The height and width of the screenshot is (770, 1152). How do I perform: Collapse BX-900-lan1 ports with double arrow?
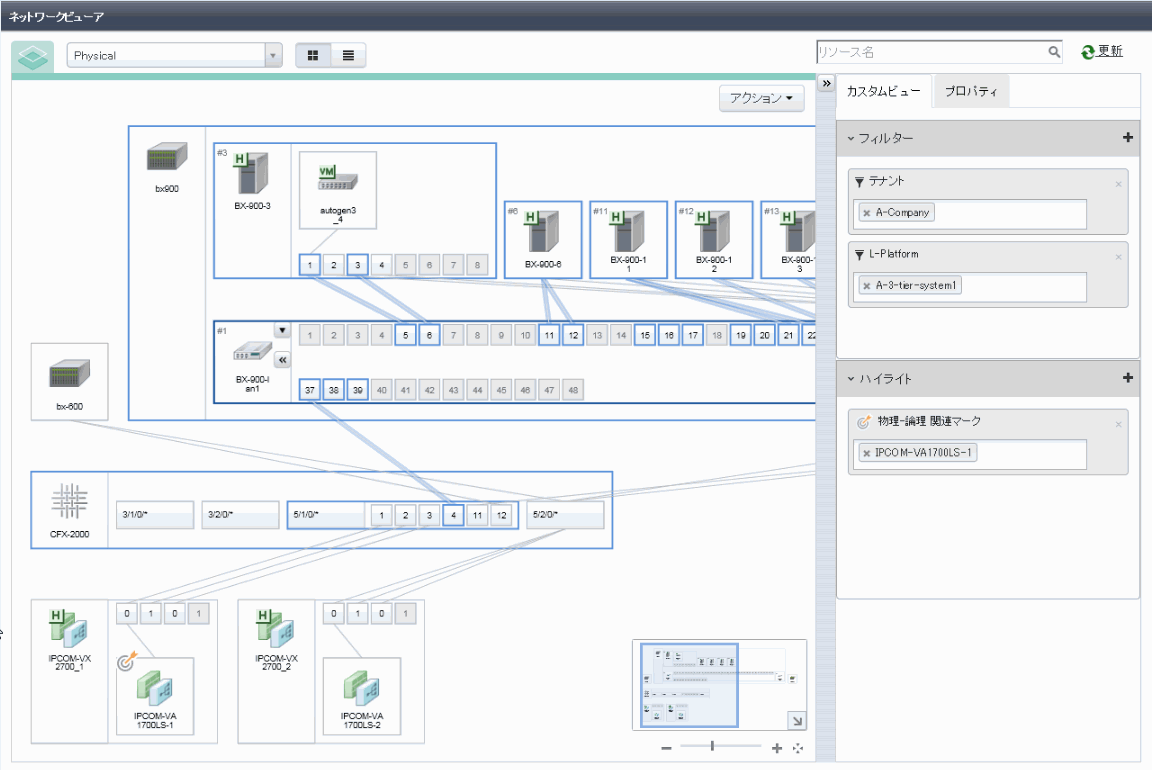click(x=282, y=359)
